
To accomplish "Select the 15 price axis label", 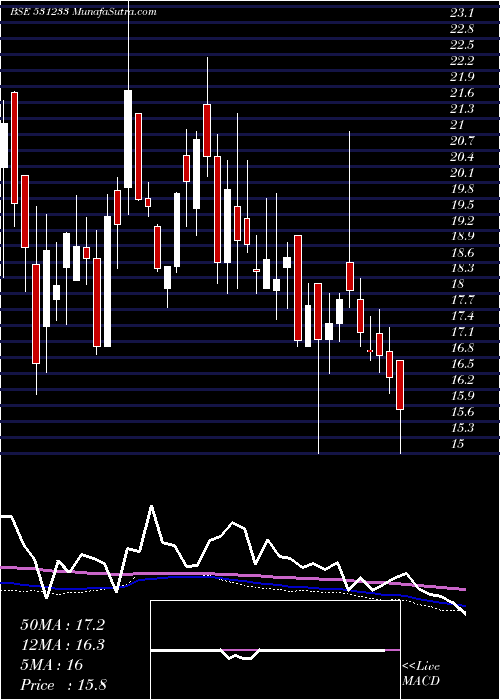I will pos(457,444).
